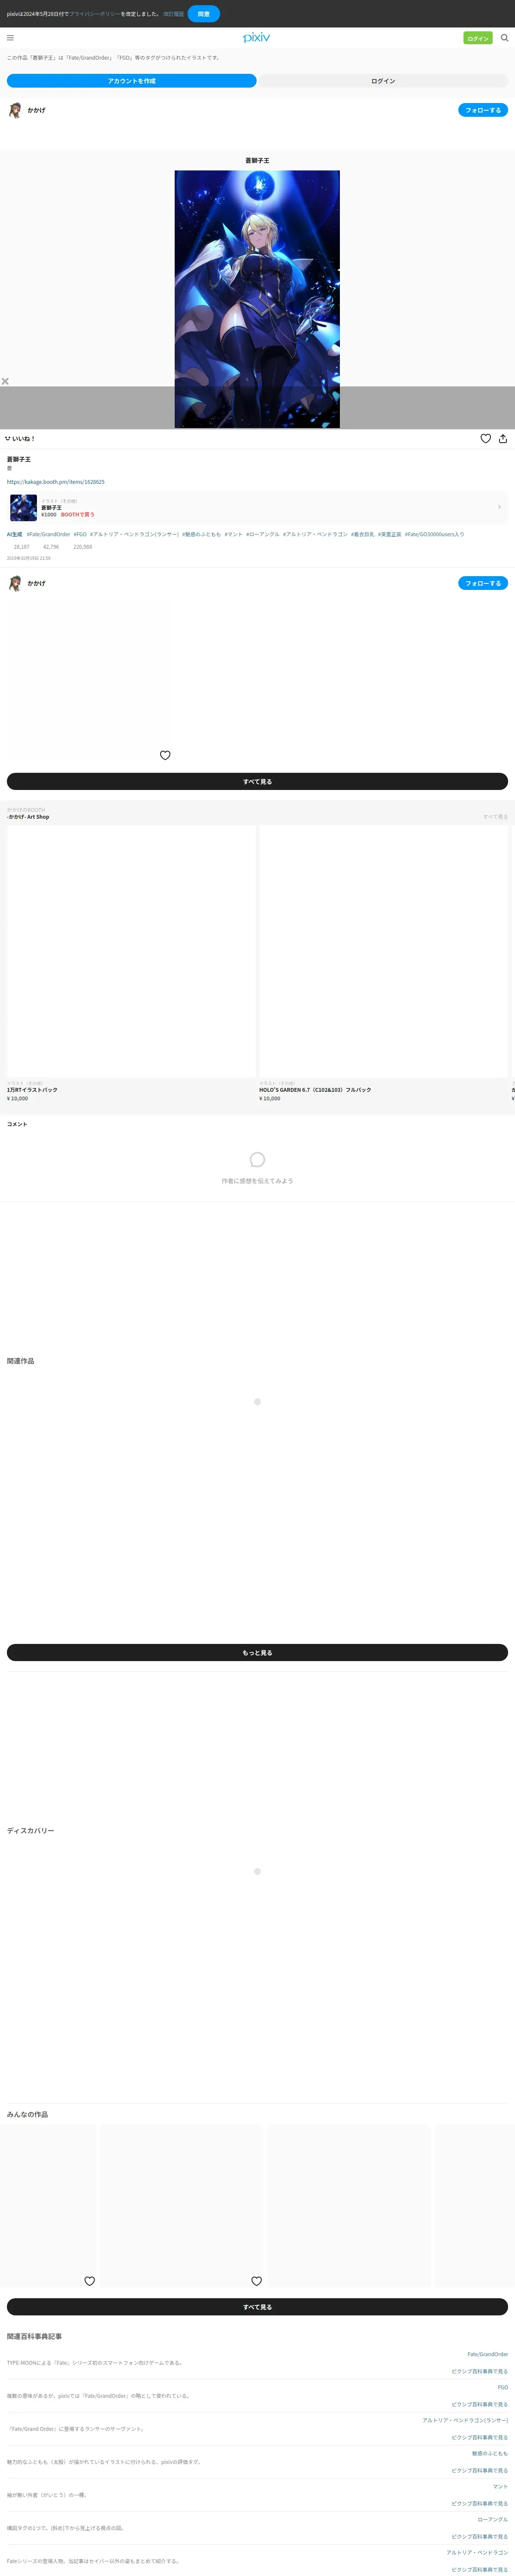The height and width of the screenshot is (2576, 515).
Task: Open the #ローアングル tag
Action: pos(263,534)
